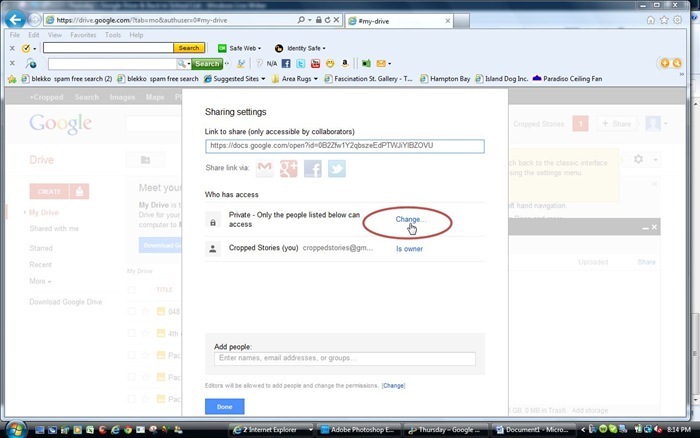
Task: Open browser Tools gear icon
Action: 677,20
